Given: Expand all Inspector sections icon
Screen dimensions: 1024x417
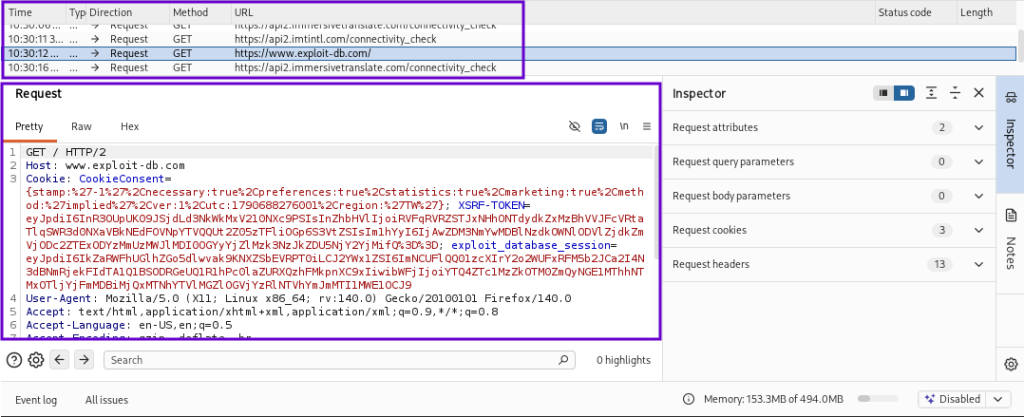Looking at the screenshot, I should point(932,93).
